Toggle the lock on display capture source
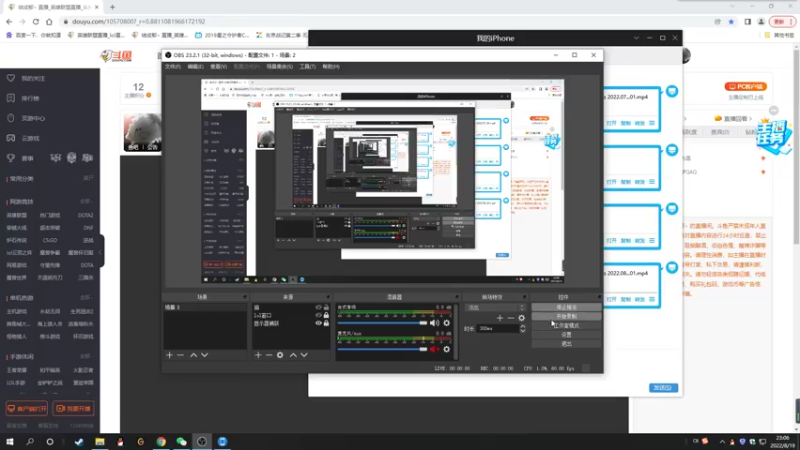800x450 pixels. [326, 323]
